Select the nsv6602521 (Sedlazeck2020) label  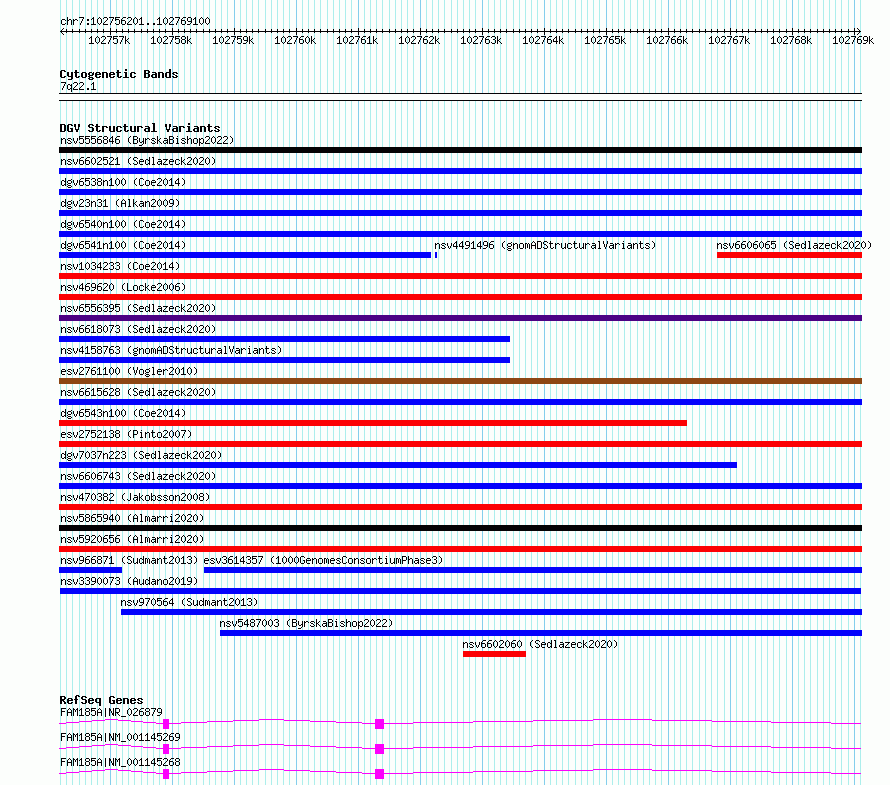[138, 161]
